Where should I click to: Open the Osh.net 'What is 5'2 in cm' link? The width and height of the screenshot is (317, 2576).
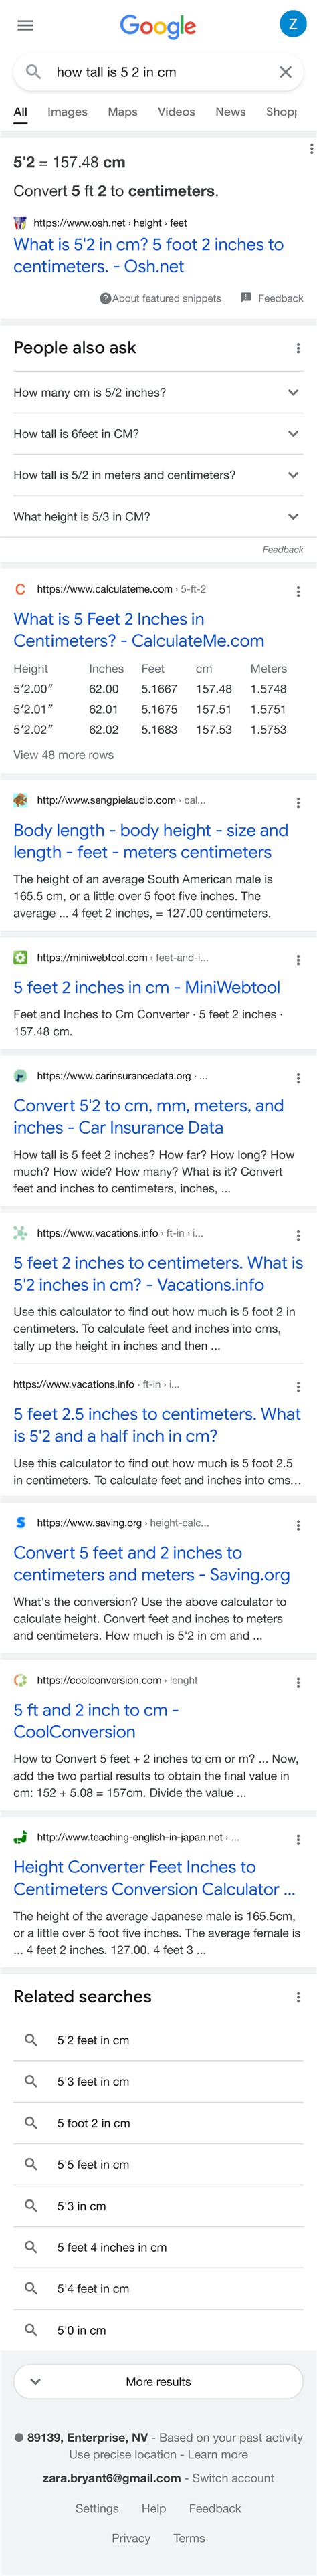tap(148, 255)
